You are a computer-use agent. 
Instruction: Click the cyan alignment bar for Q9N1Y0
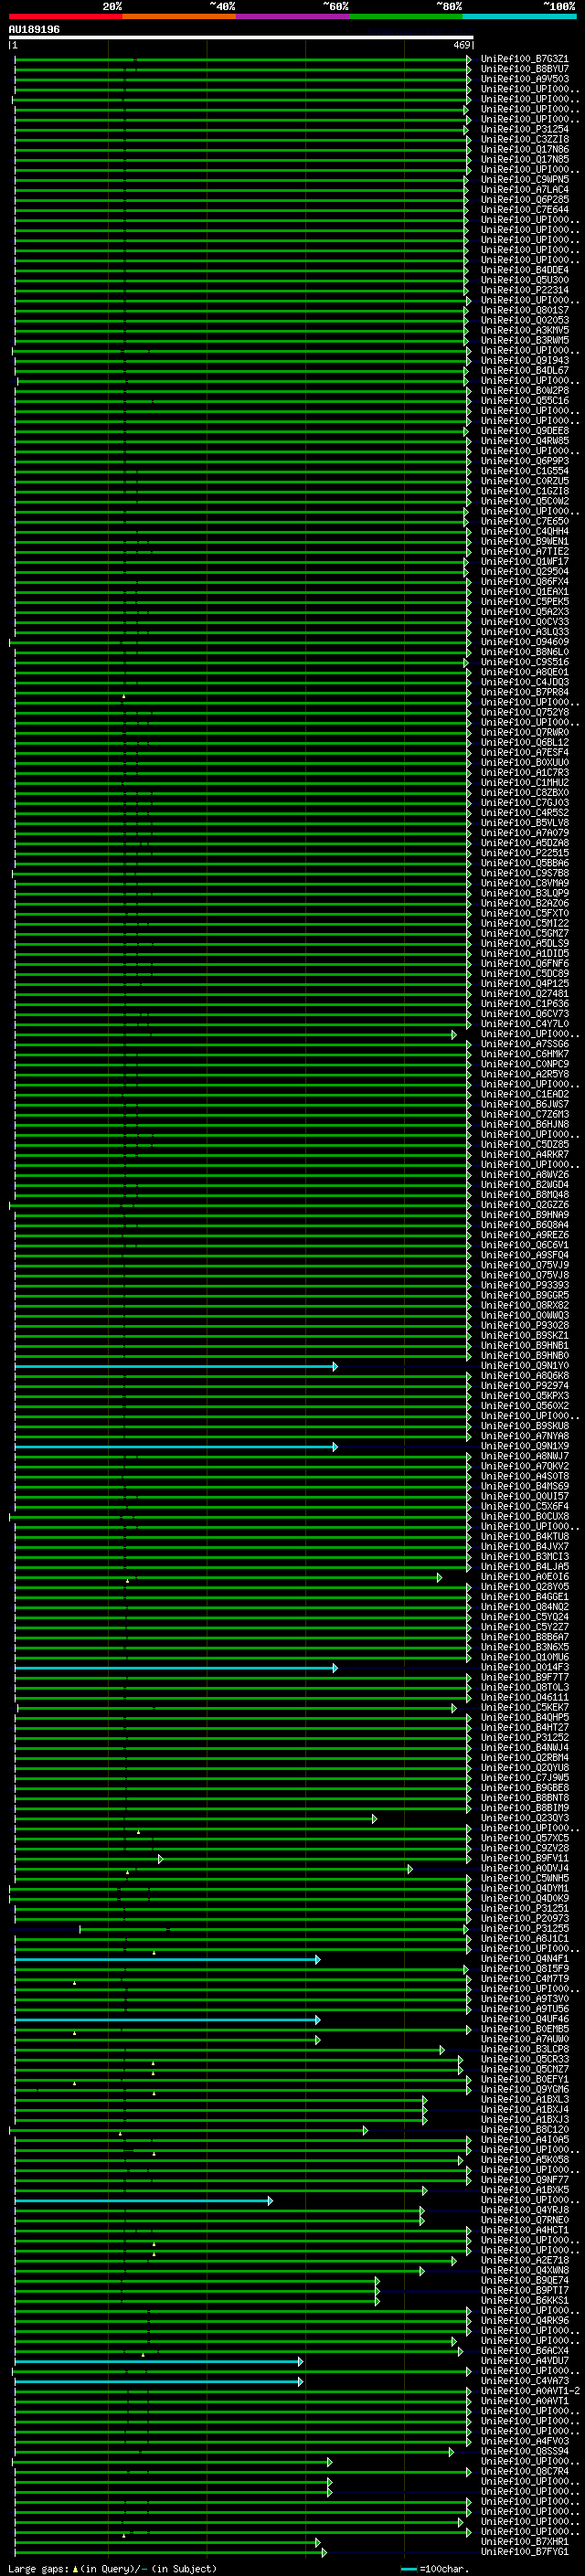click(176, 1366)
